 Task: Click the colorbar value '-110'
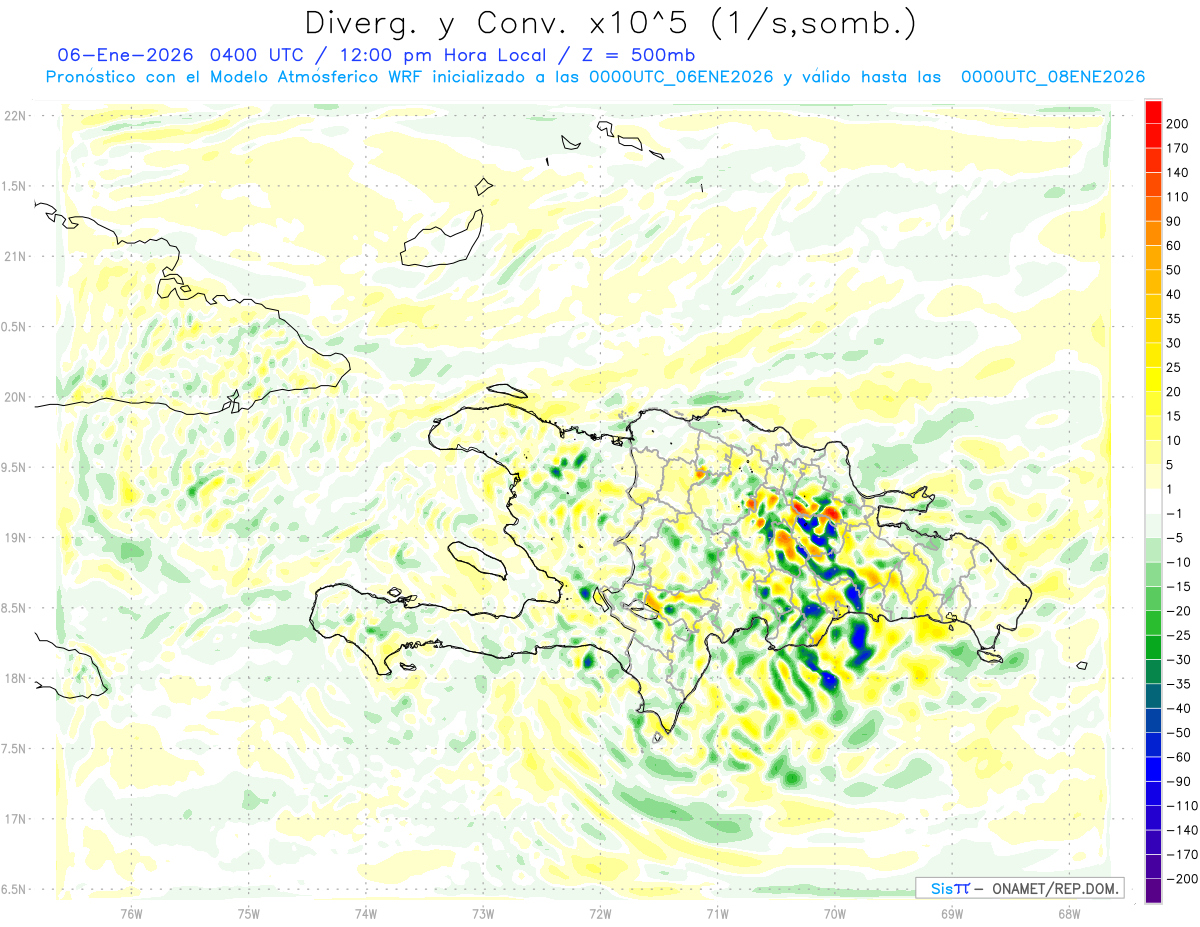[x=1182, y=806]
